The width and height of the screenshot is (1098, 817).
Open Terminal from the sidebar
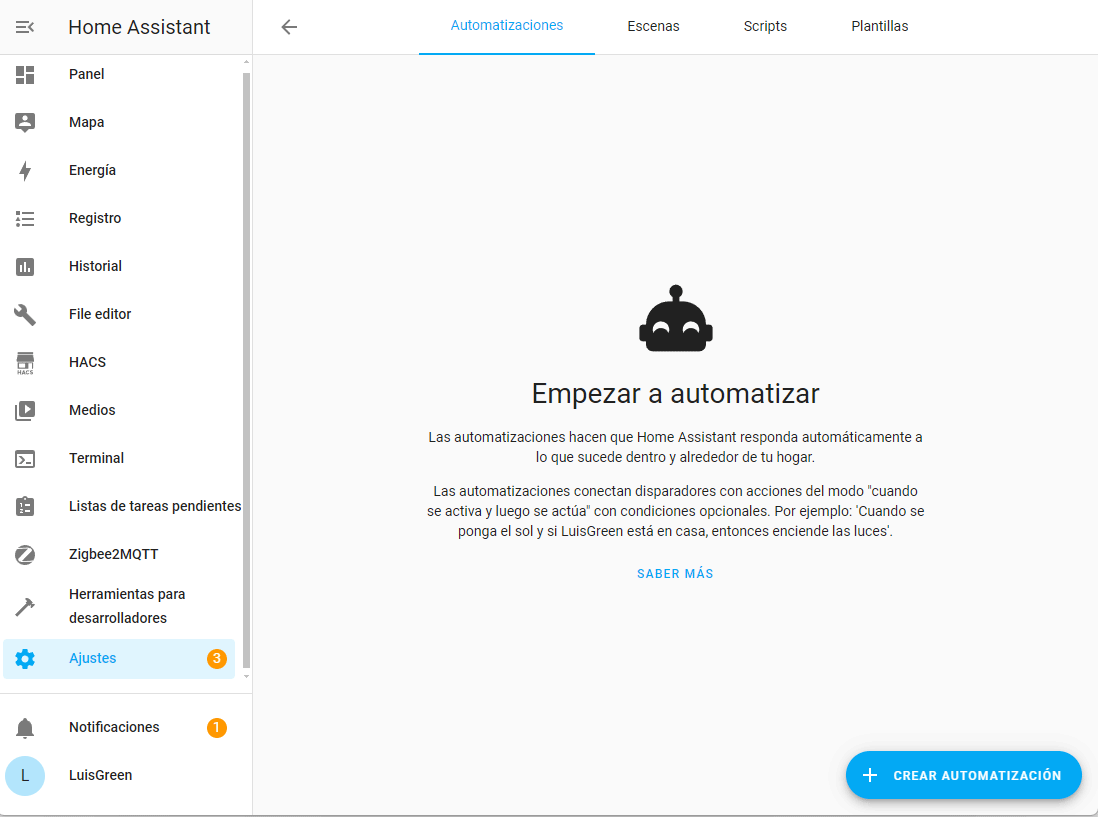(x=119, y=459)
